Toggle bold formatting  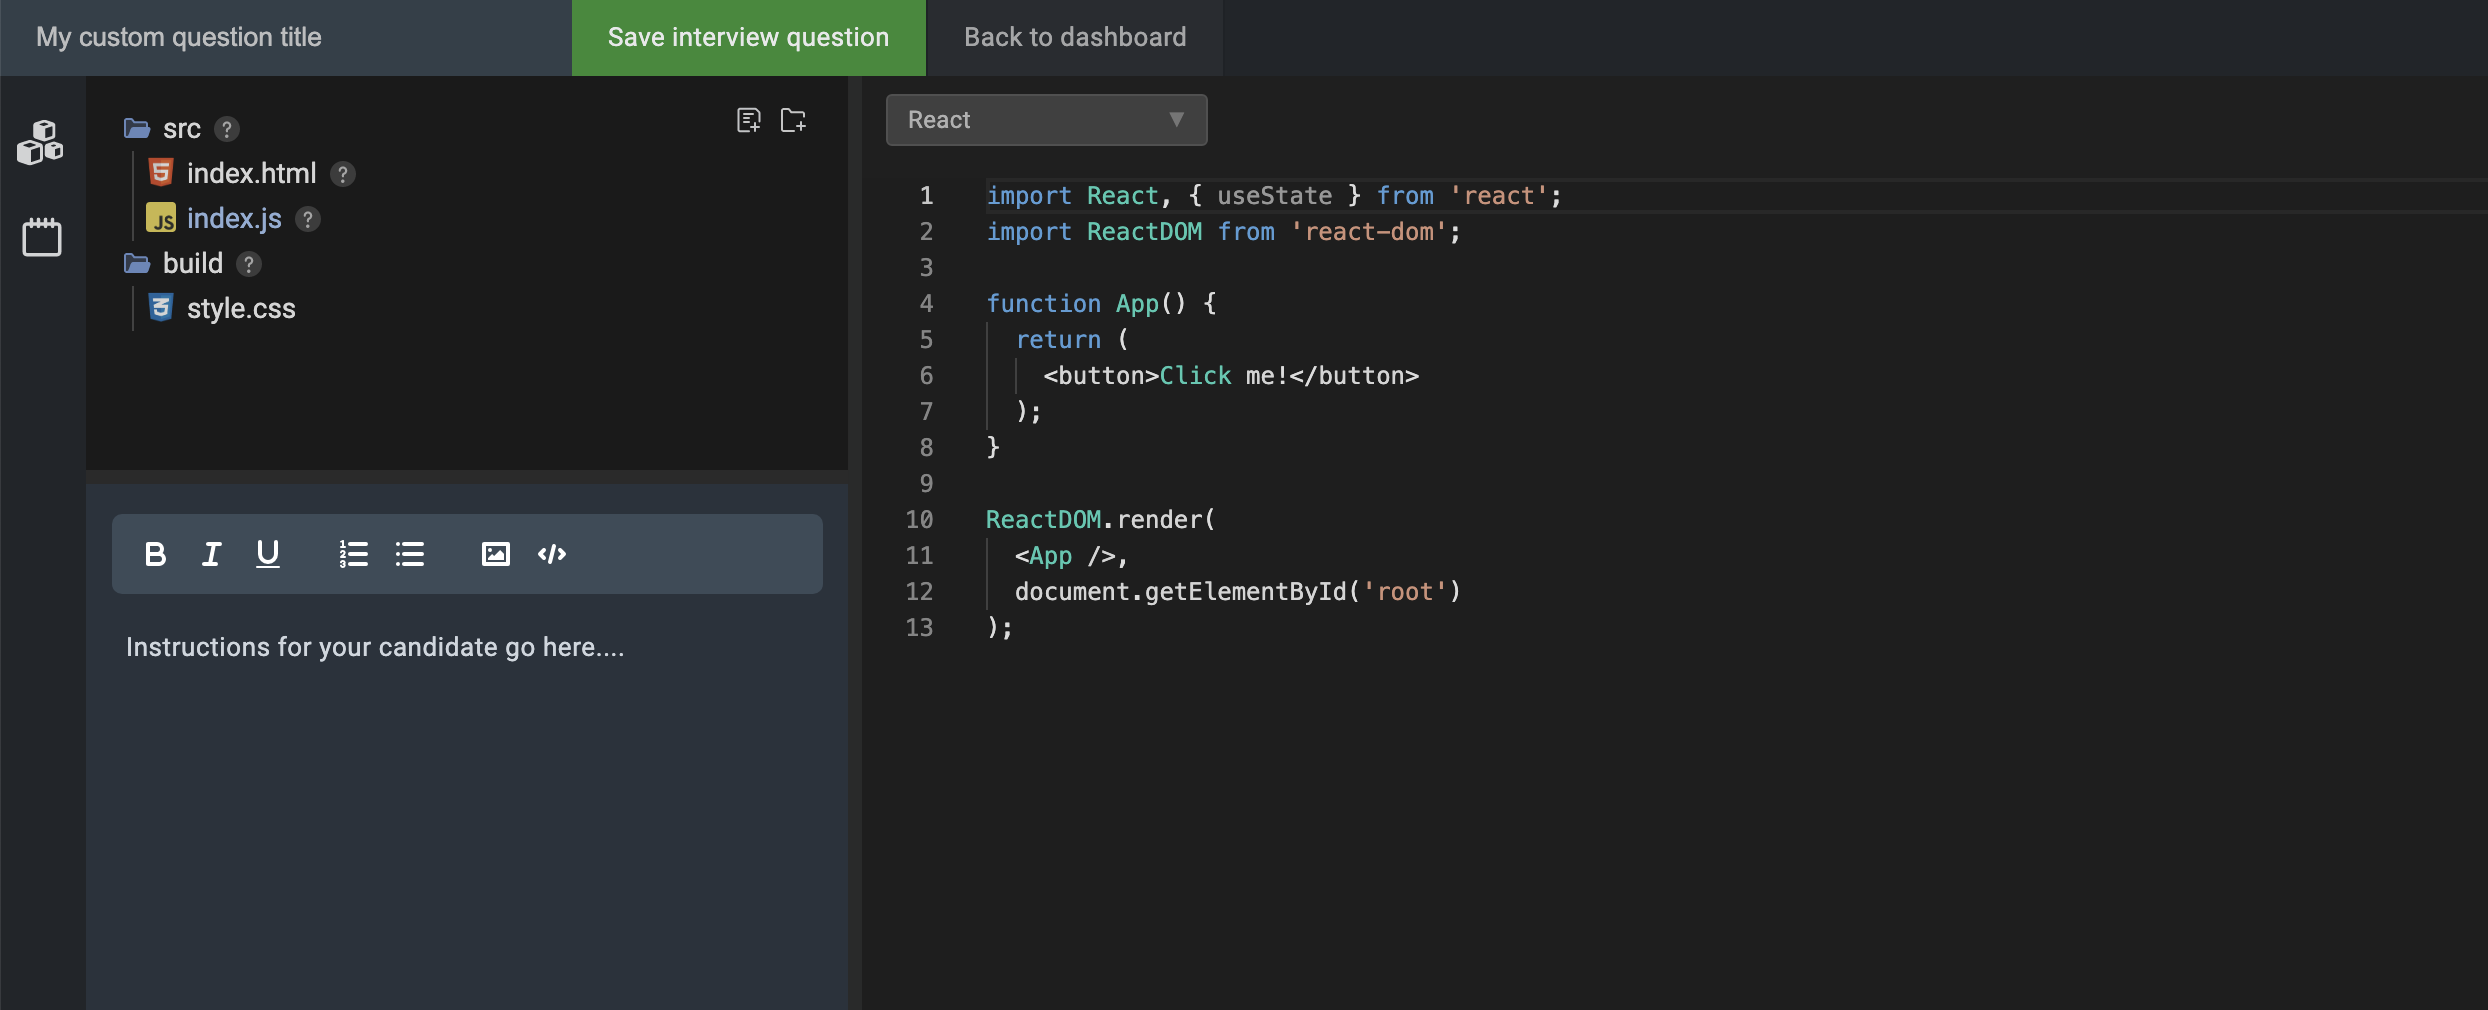pos(155,554)
